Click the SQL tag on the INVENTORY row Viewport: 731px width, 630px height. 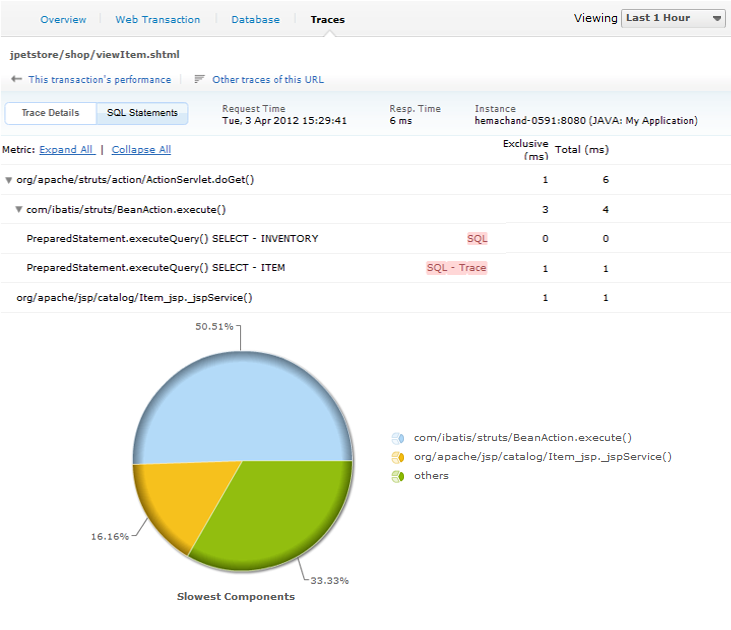pos(477,239)
